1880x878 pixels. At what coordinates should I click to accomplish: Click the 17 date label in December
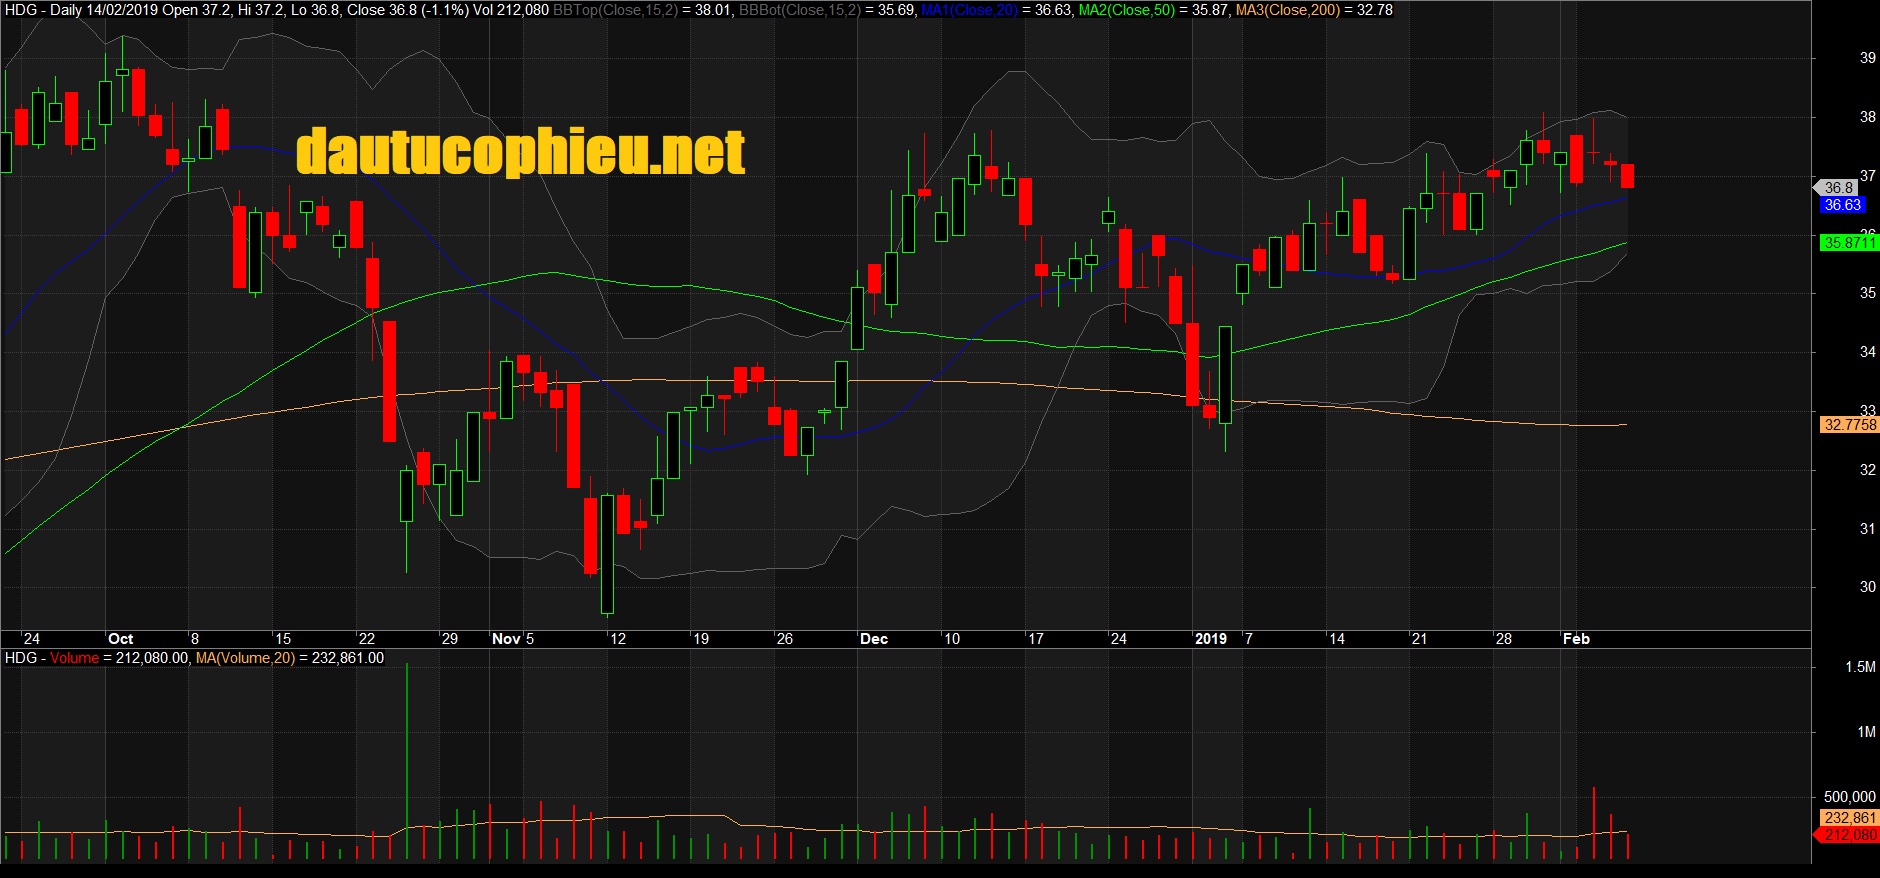(x=1036, y=639)
